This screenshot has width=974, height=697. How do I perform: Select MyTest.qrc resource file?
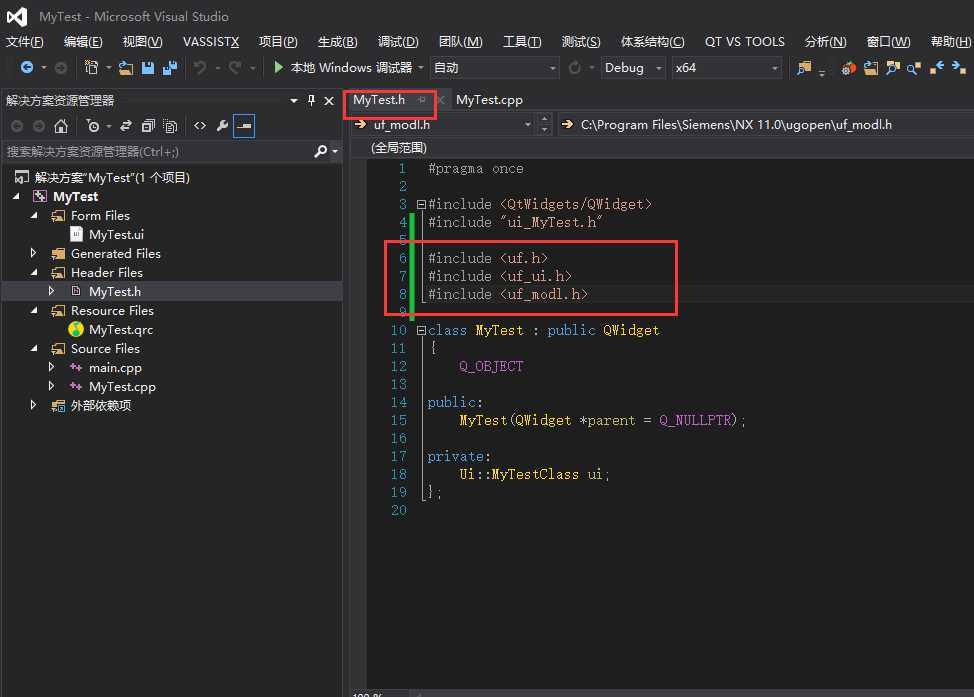click(121, 329)
